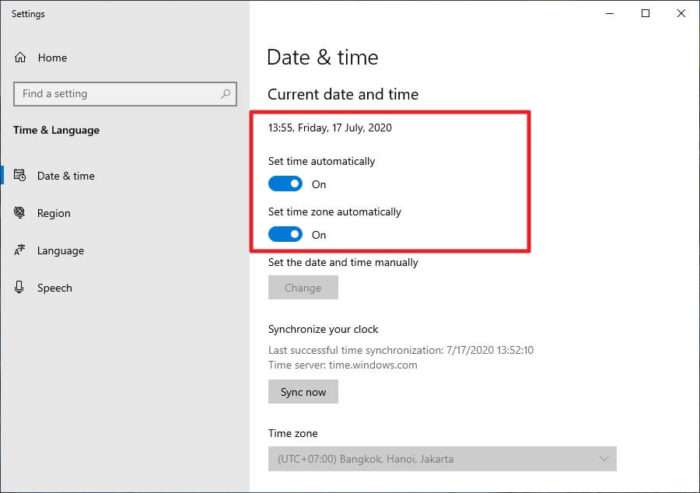
Task: Click the Date & time calendar icon
Action: [x=20, y=175]
